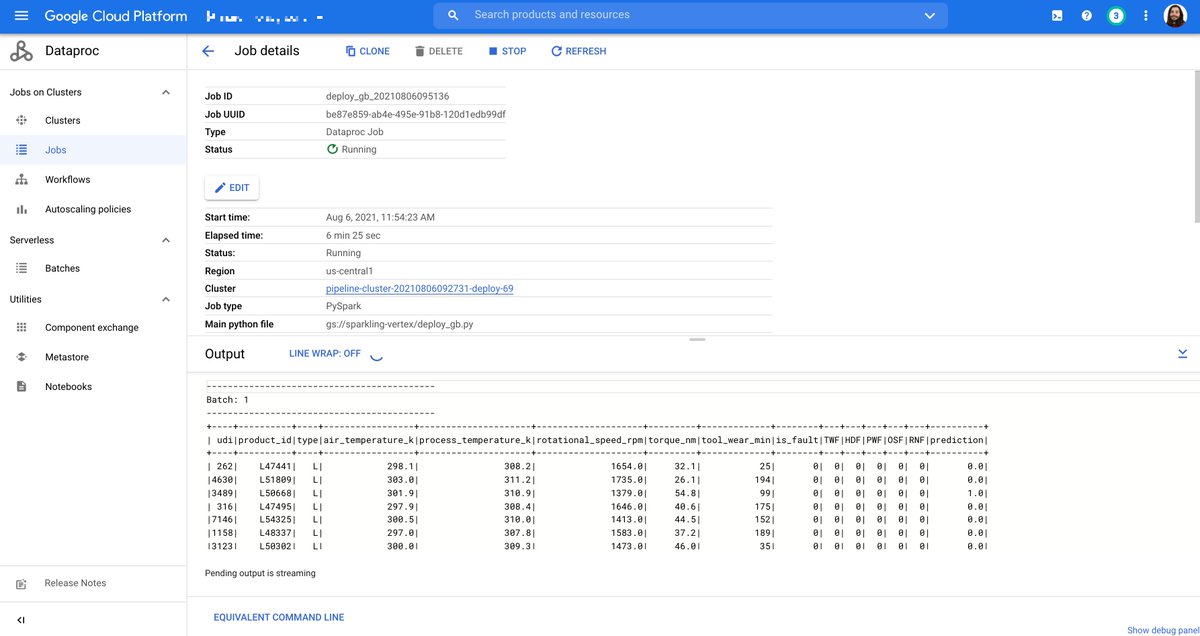
Task: Click EQUIVALENT COMMAND LINE
Action: [279, 618]
